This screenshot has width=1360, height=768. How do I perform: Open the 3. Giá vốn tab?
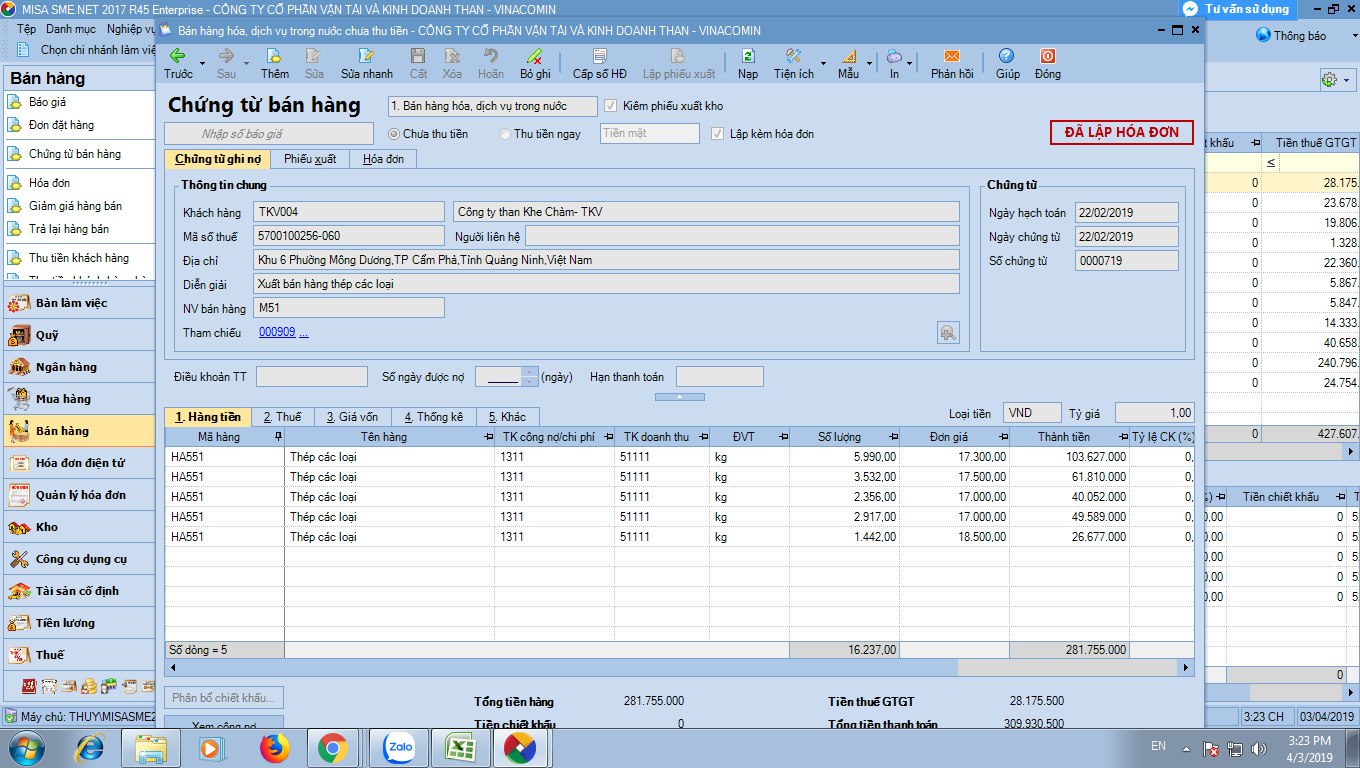351,417
